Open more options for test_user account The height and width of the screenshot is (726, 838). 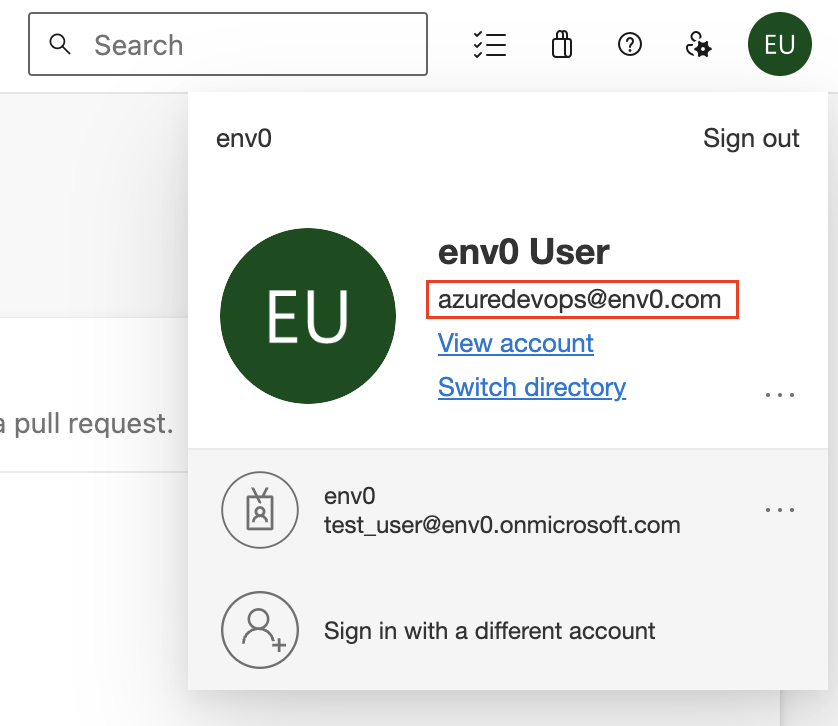click(780, 510)
